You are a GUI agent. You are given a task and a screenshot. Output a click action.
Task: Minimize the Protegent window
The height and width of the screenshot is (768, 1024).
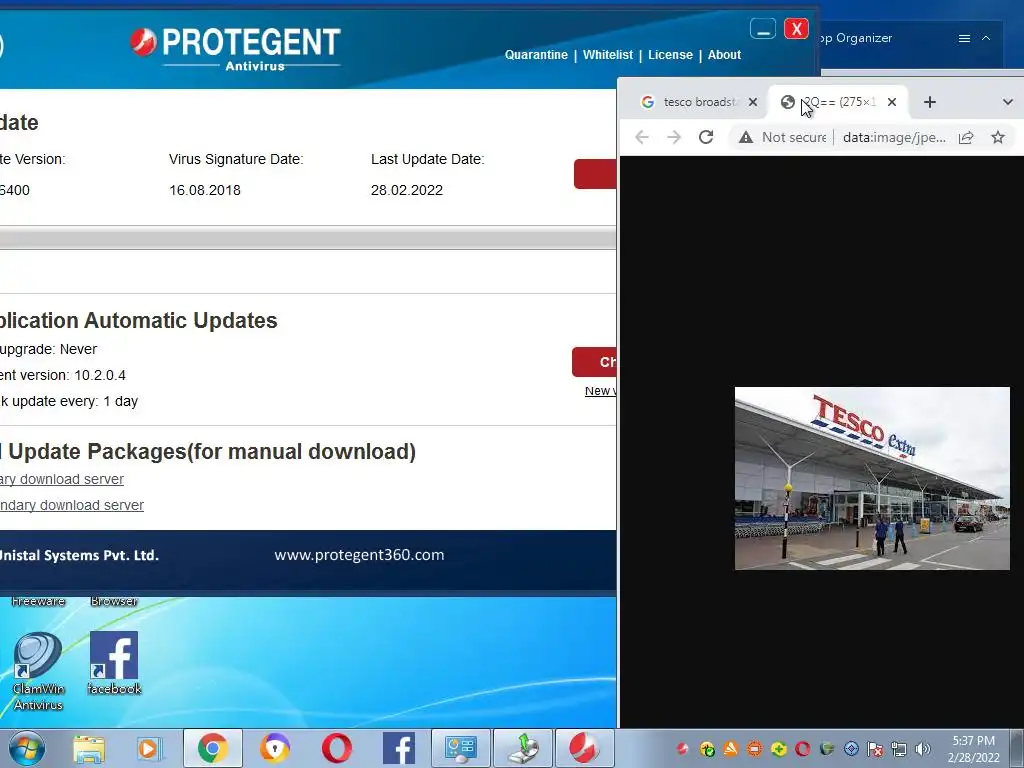coord(763,29)
